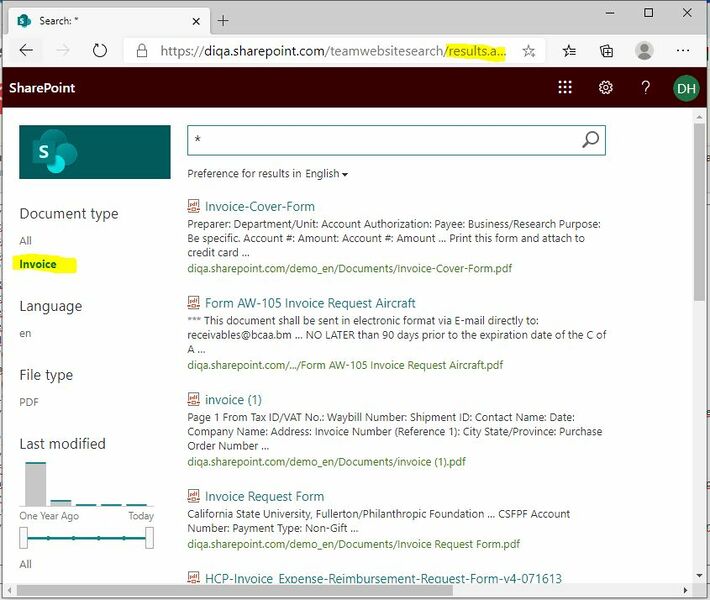
Task: Open the DH user account menu
Action: 686,88
